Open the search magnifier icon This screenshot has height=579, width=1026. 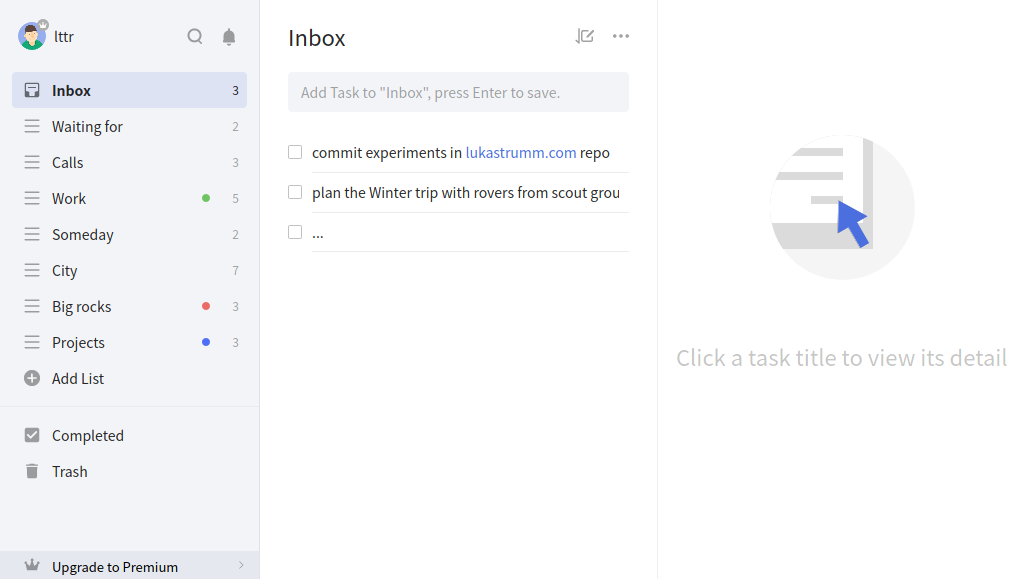coord(194,36)
